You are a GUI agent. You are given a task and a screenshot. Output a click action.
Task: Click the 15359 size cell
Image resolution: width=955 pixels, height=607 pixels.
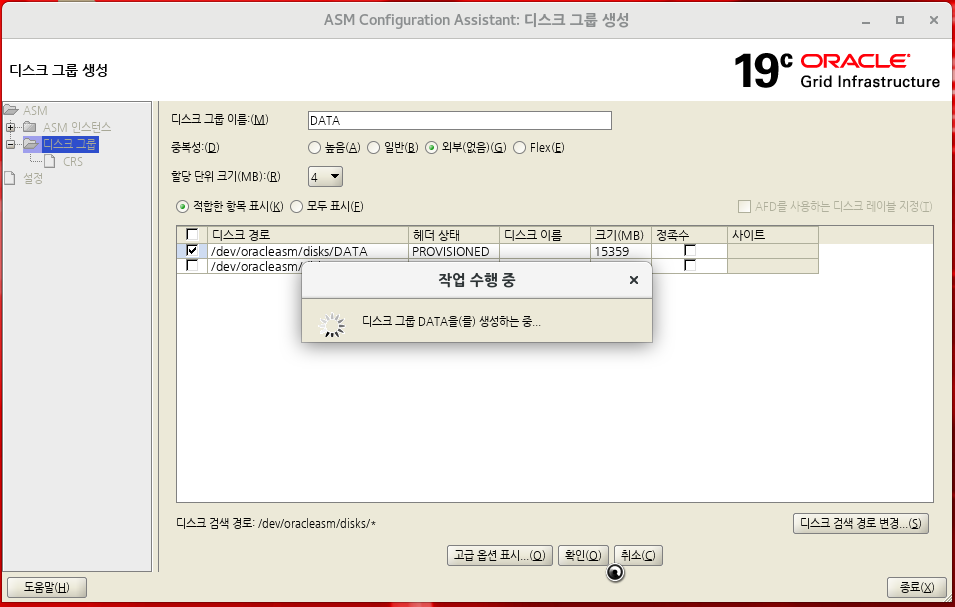point(621,251)
